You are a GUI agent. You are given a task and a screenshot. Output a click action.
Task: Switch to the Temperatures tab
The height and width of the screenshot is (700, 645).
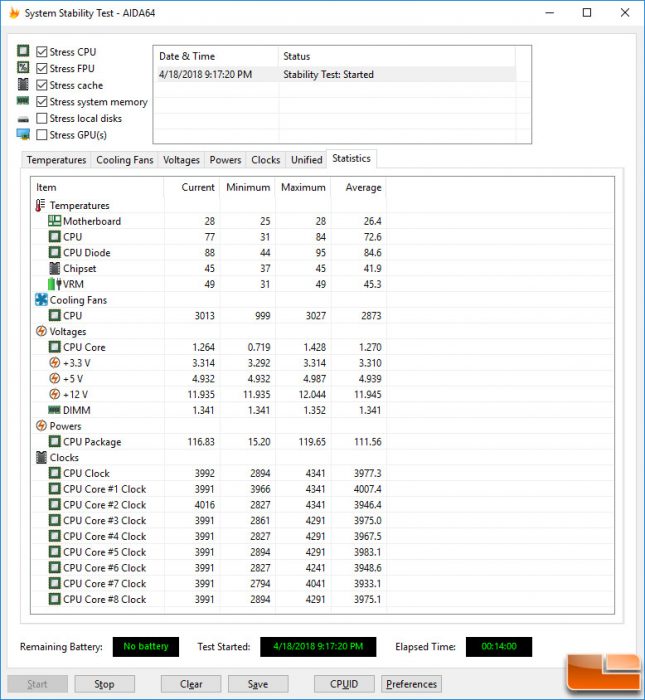56,160
